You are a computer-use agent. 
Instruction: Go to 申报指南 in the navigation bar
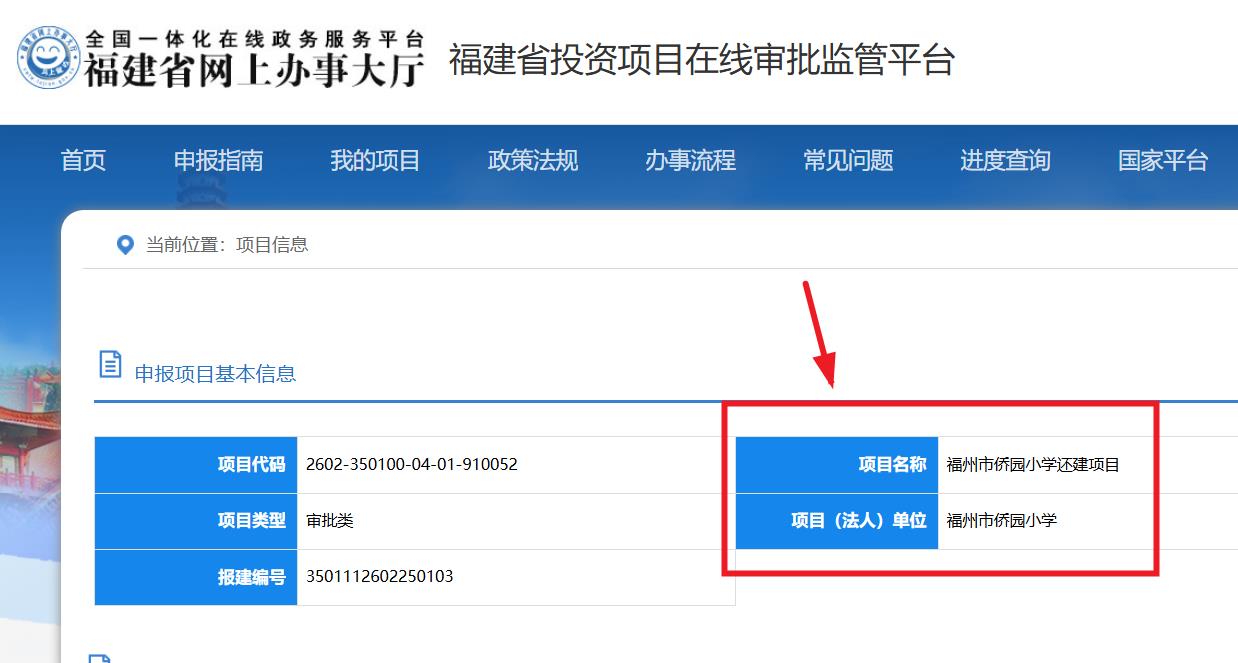point(218,161)
